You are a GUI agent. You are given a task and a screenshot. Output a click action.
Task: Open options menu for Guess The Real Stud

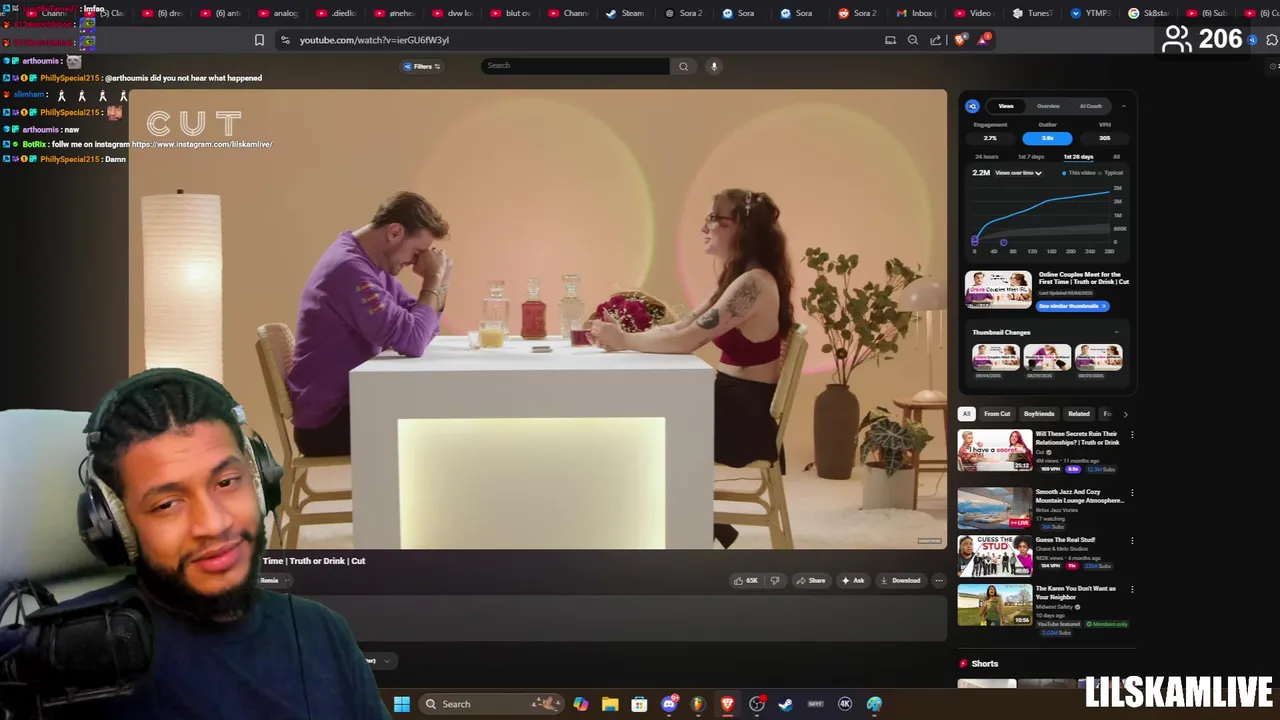click(x=1132, y=541)
